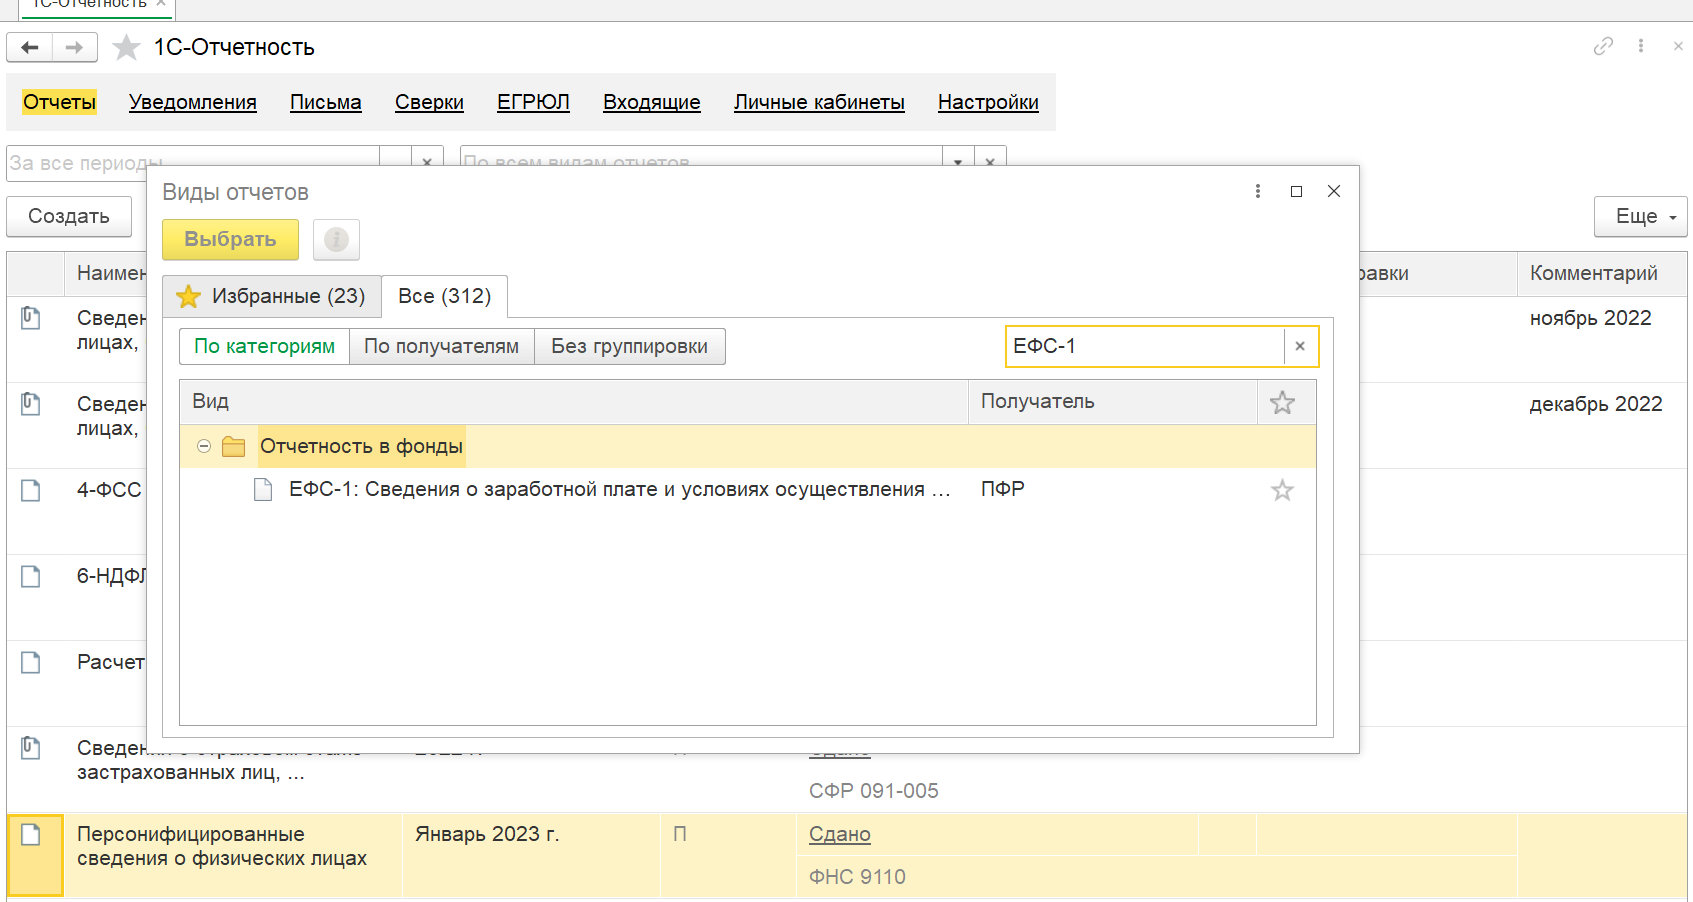1693x902 pixels.
Task: Switch to the Избранные (23) tab
Action: tap(272, 296)
